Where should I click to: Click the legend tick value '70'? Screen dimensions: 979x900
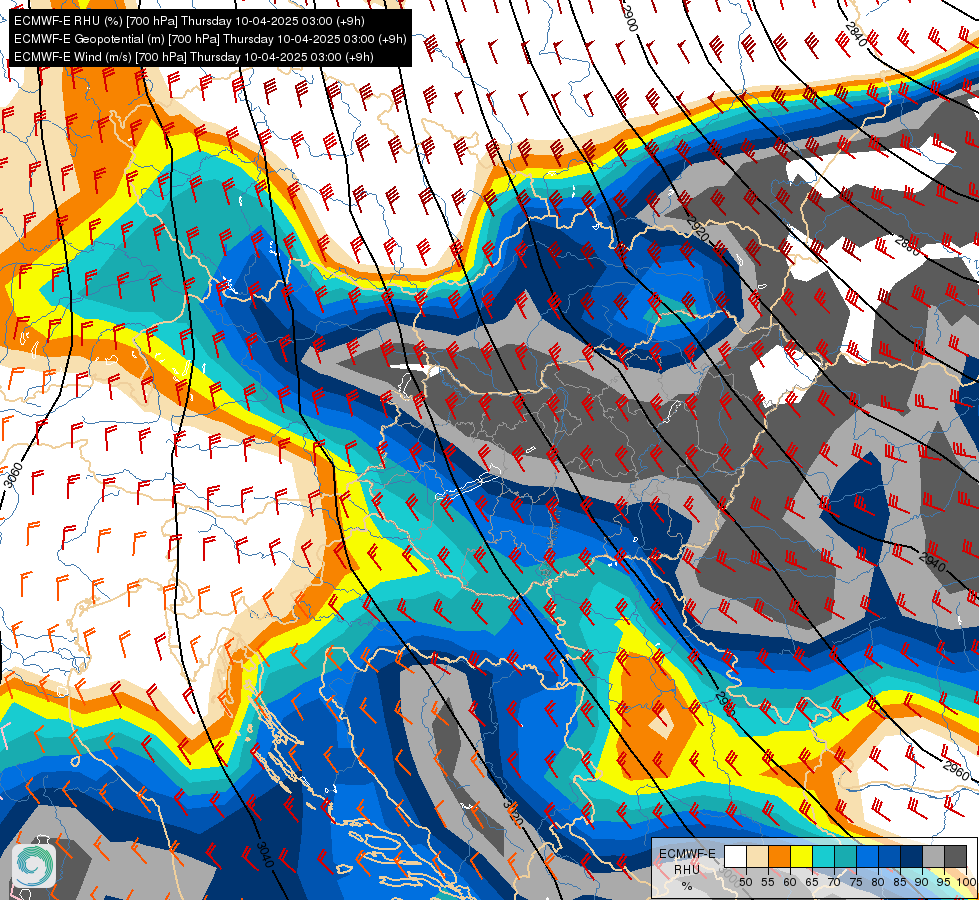tap(834, 882)
